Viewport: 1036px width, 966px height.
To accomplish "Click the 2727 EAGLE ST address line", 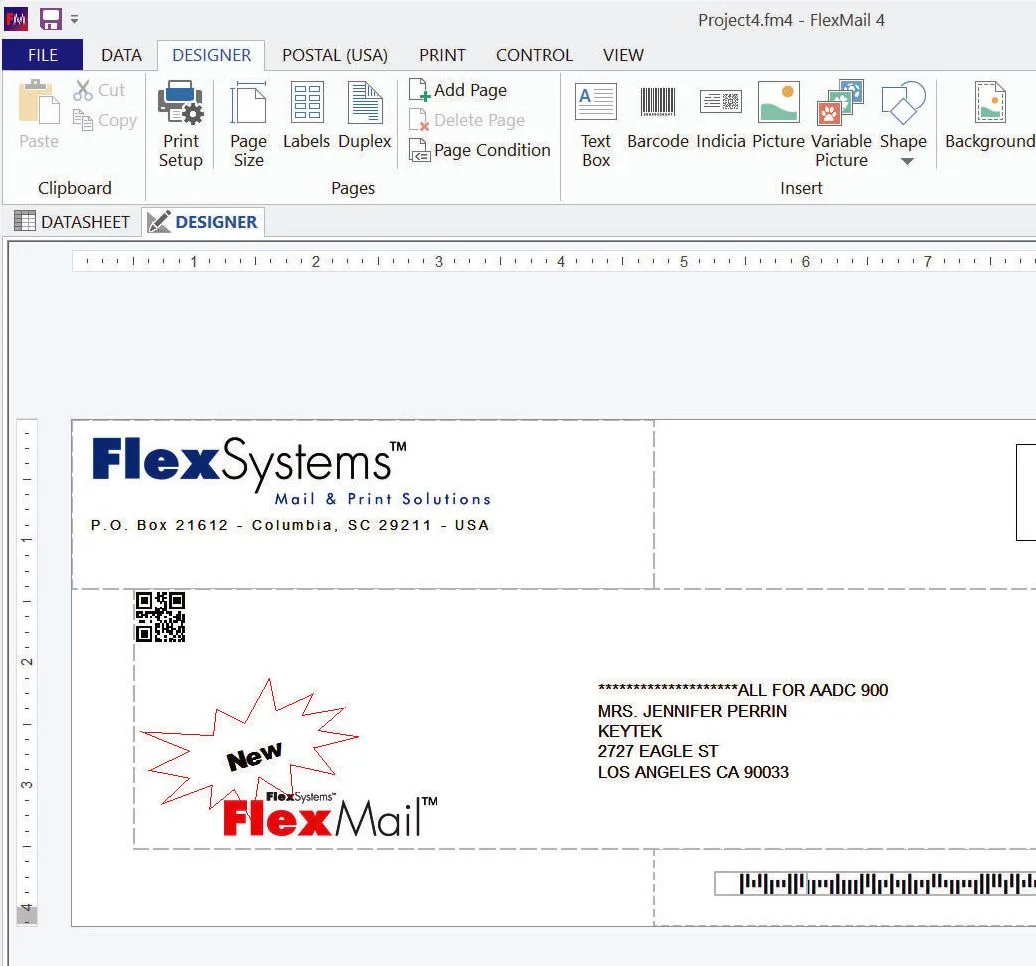I will click(657, 751).
